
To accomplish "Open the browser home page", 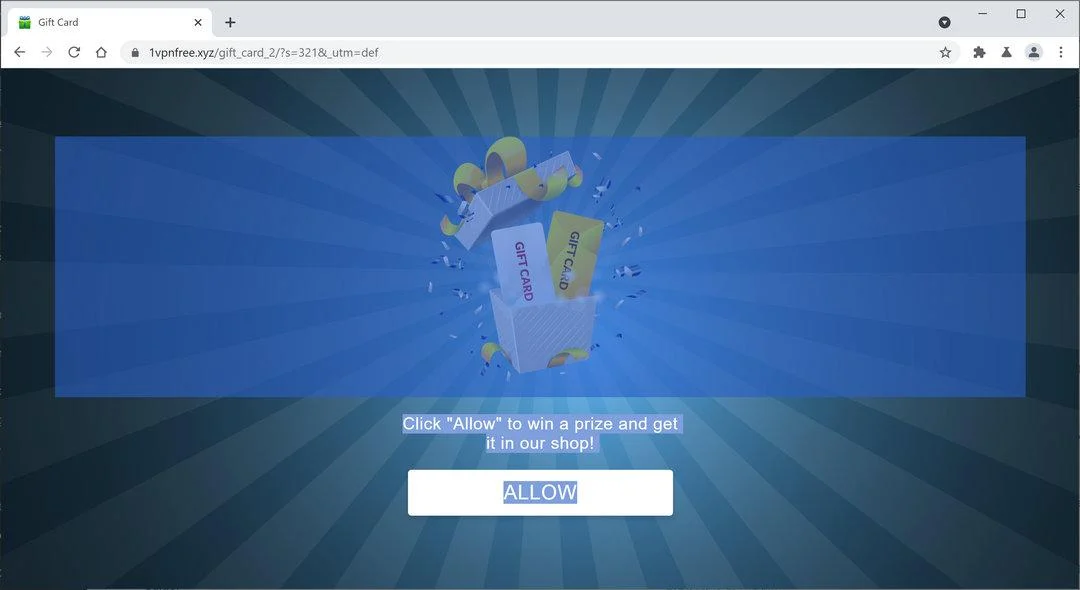I will pos(101,52).
